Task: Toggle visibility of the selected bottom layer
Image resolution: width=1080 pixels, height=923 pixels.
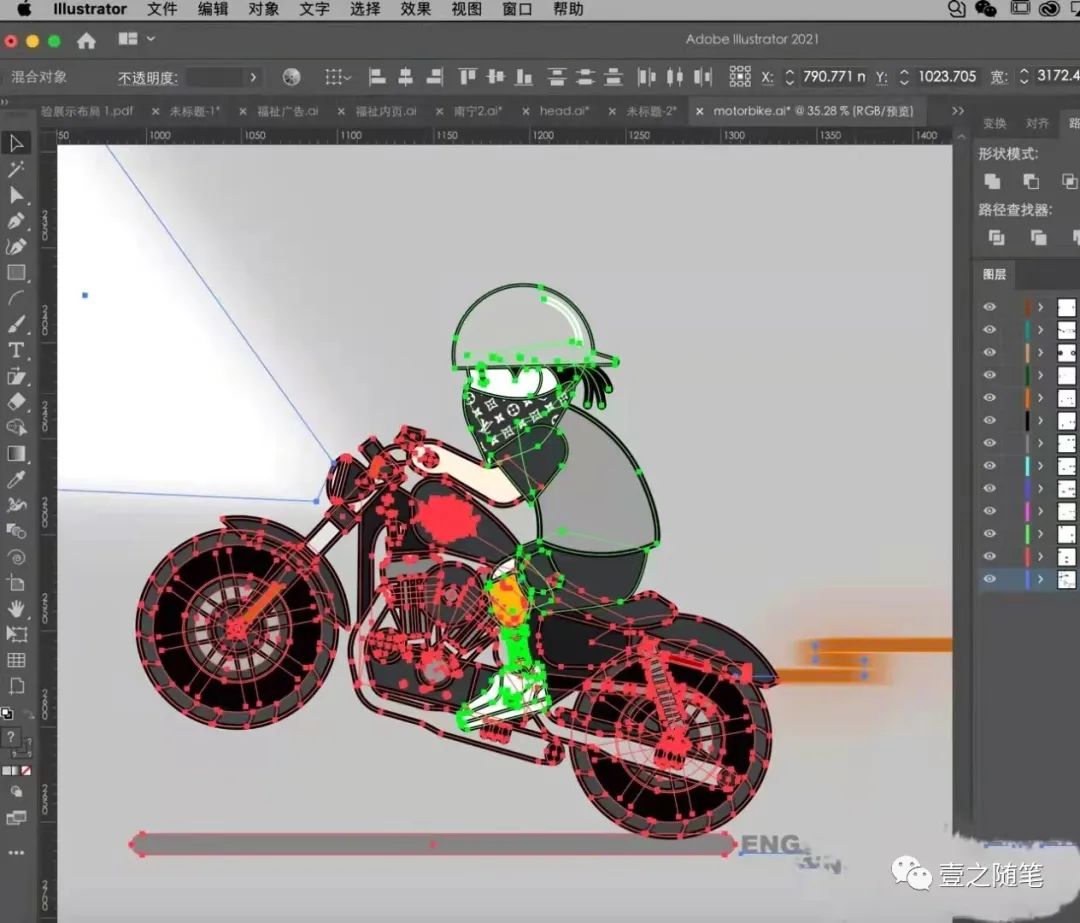Action: pos(989,578)
